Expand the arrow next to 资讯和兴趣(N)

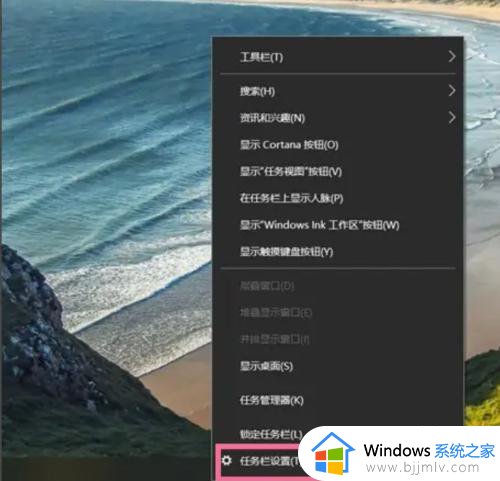point(452,117)
